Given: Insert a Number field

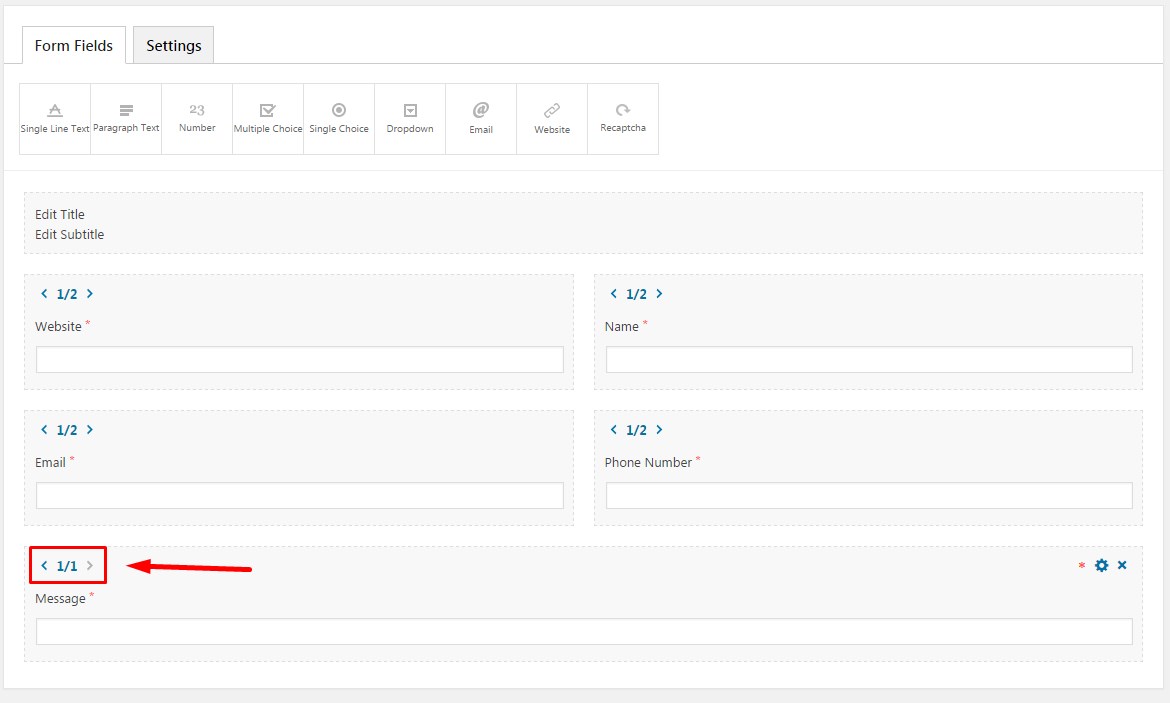Looking at the screenshot, I should (197, 119).
